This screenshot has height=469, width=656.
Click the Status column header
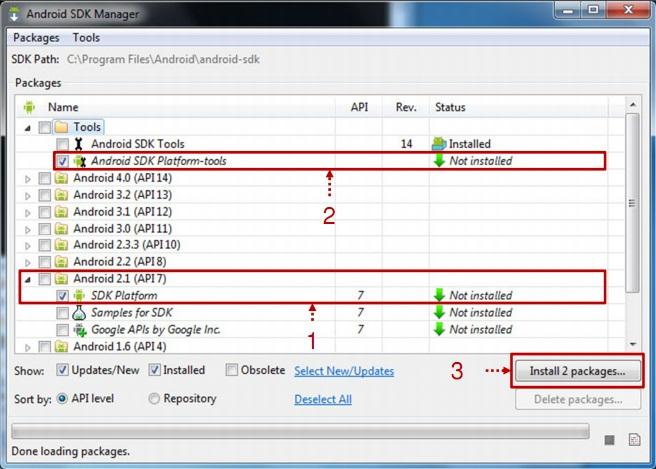[450, 107]
